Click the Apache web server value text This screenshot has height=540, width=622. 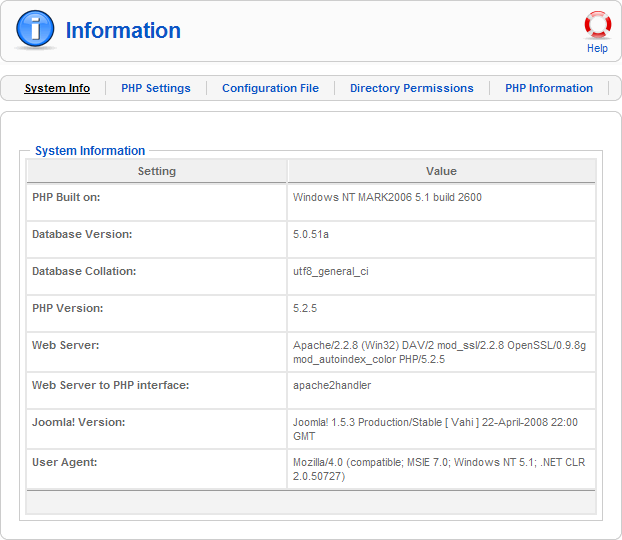[438, 351]
